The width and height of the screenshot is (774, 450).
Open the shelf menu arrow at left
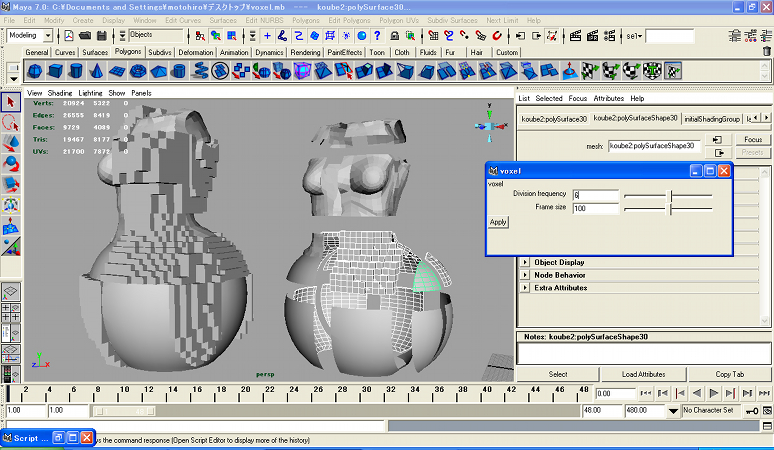click(x=14, y=79)
